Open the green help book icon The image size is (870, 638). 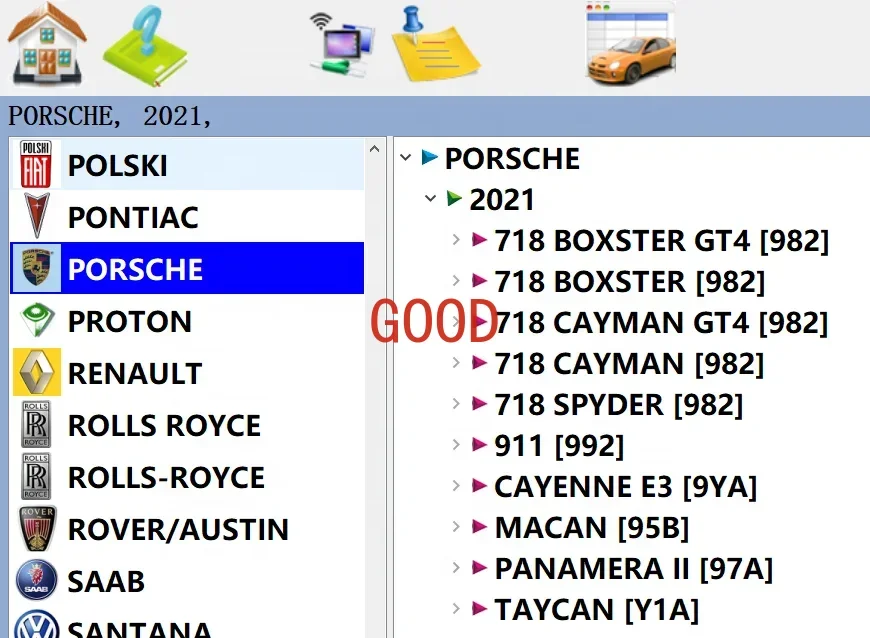(x=145, y=47)
